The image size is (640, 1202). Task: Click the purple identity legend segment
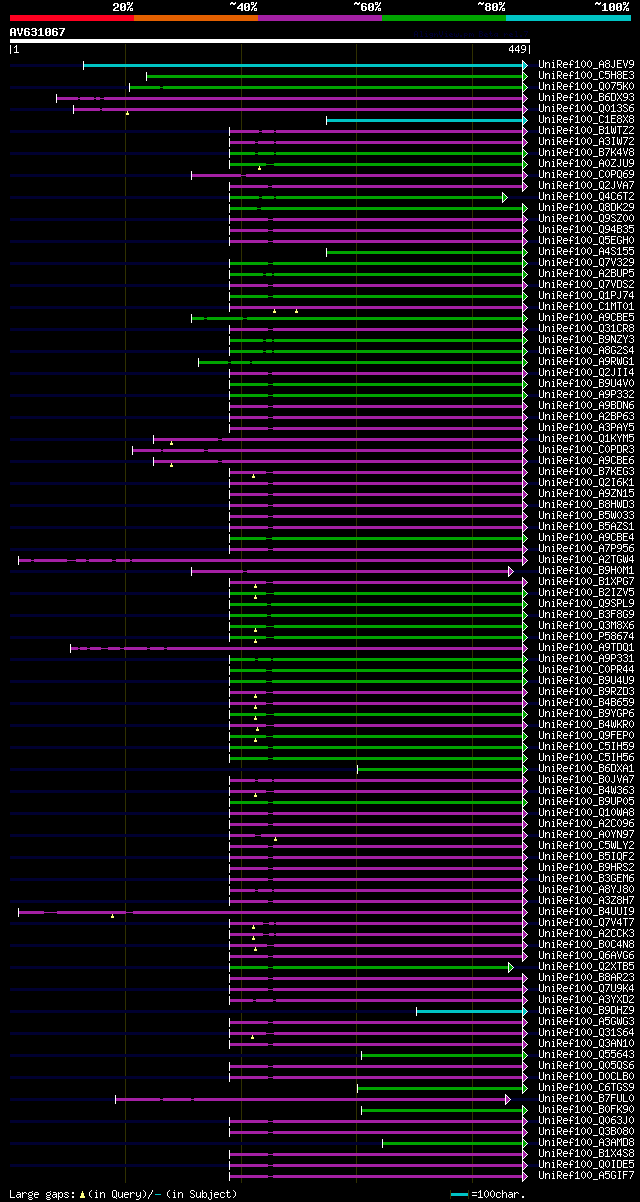pyautogui.click(x=320, y=18)
